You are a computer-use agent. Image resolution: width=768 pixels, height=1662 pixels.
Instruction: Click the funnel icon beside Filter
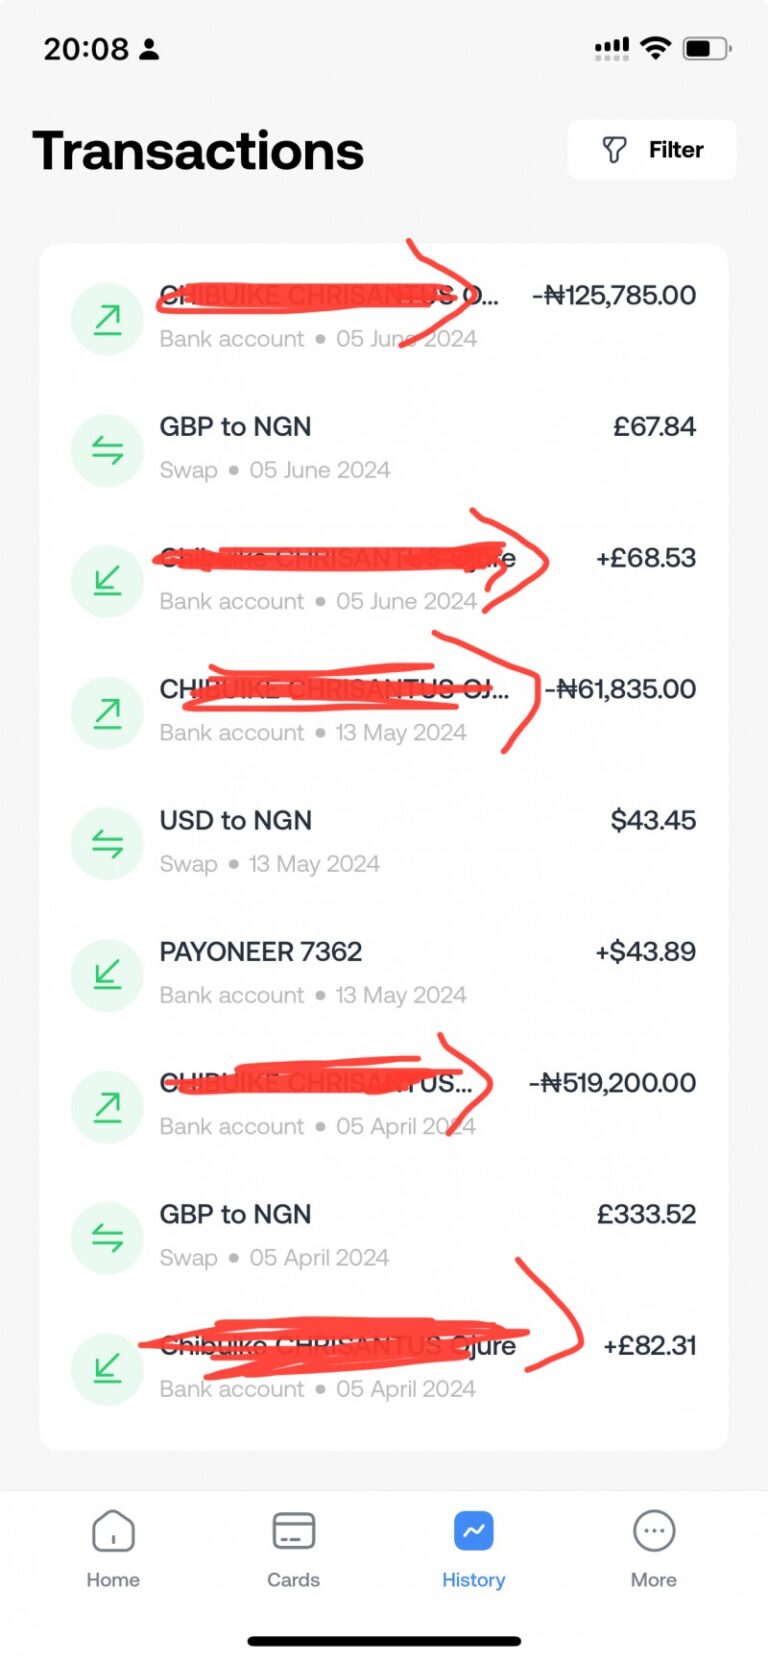614,150
